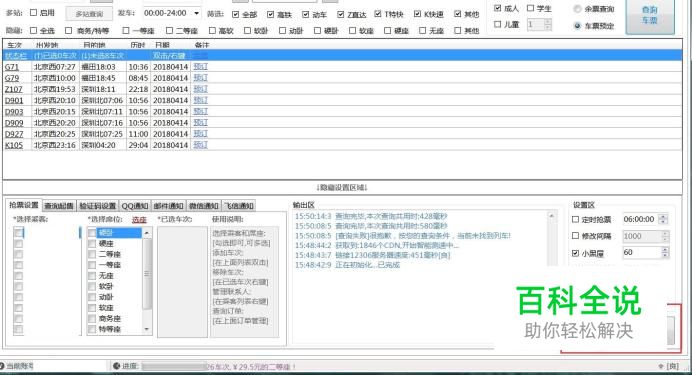Toggle the 其他 train filter checkbox
The height and width of the screenshot is (375, 692).
coord(458,14)
